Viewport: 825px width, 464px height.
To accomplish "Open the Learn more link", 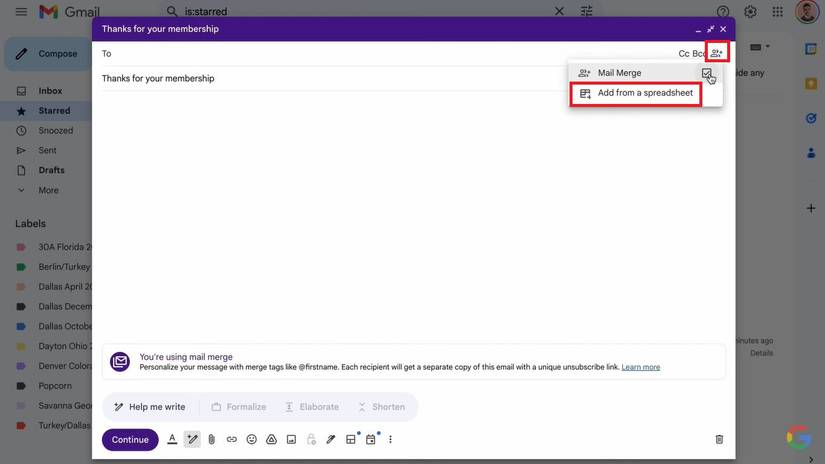I will point(640,368).
